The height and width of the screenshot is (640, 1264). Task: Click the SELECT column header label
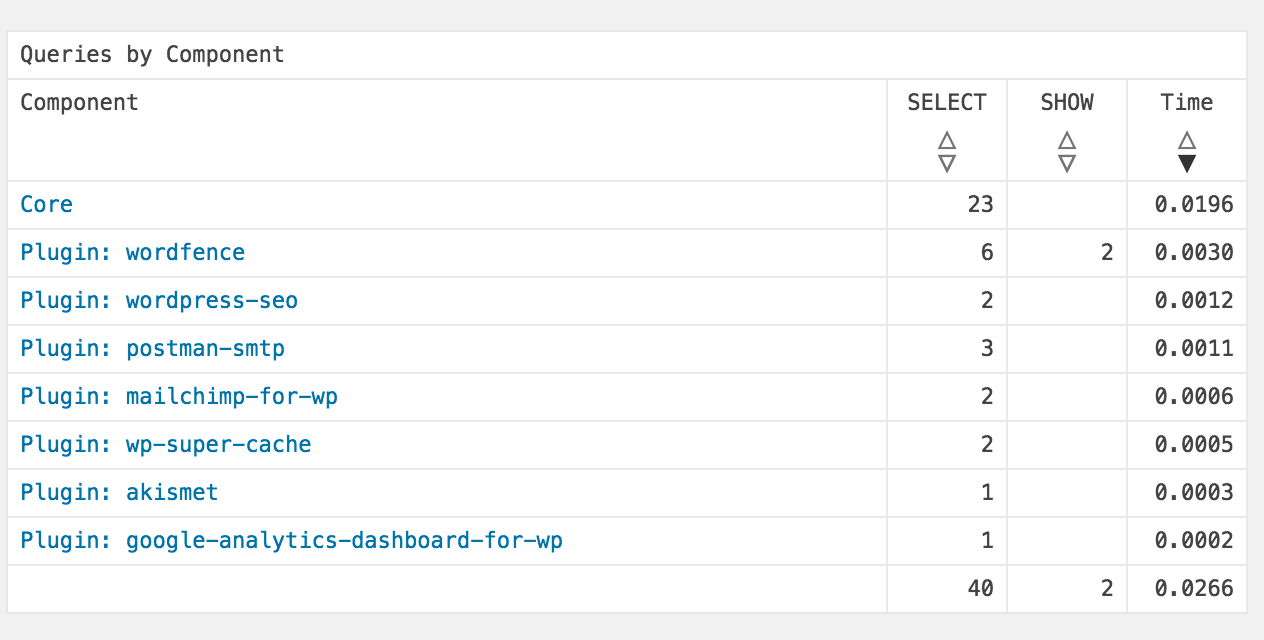[x=947, y=102]
